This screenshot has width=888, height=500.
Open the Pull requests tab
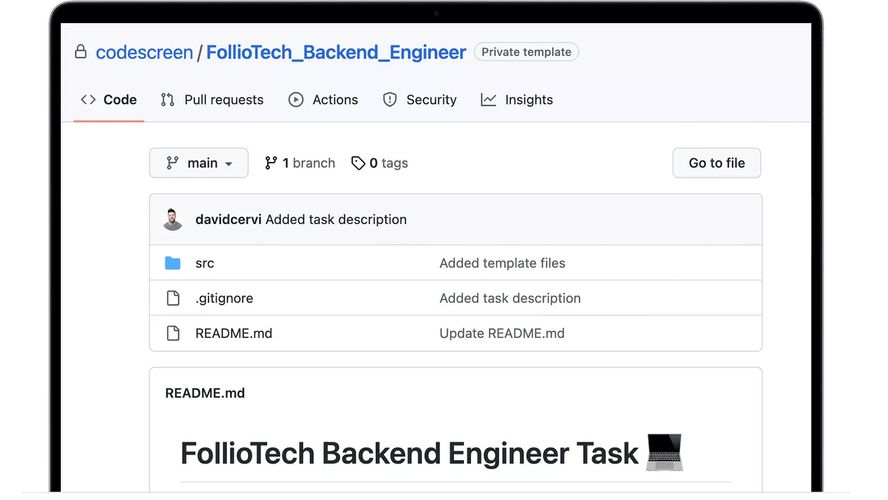(212, 100)
